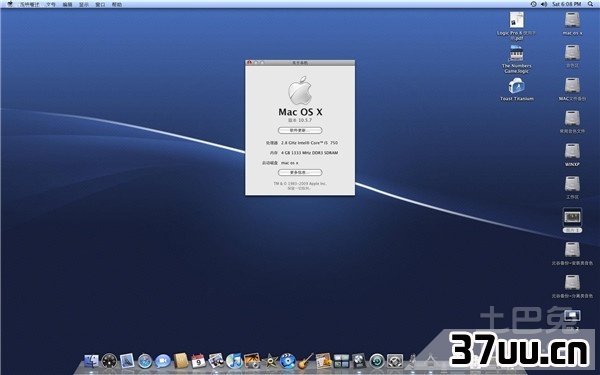Open Preview photos icon in Dock
This screenshot has height=375, width=600.
coord(216,361)
